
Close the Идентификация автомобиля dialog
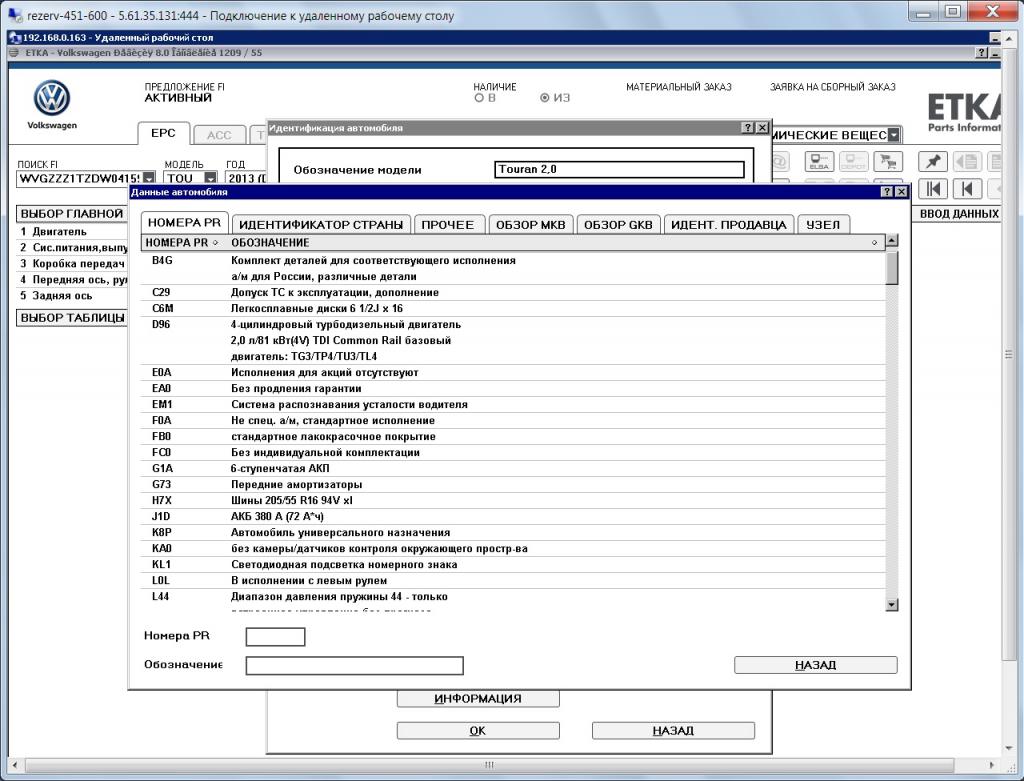(762, 128)
